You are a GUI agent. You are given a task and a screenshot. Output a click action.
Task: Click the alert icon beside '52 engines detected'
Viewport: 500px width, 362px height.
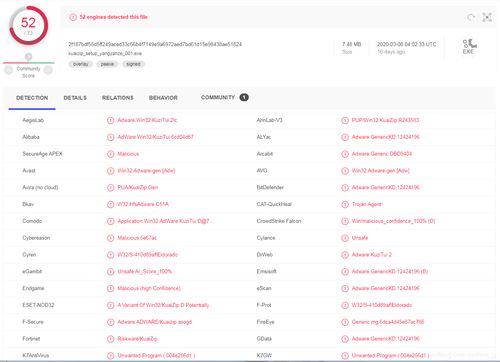pos(73,17)
